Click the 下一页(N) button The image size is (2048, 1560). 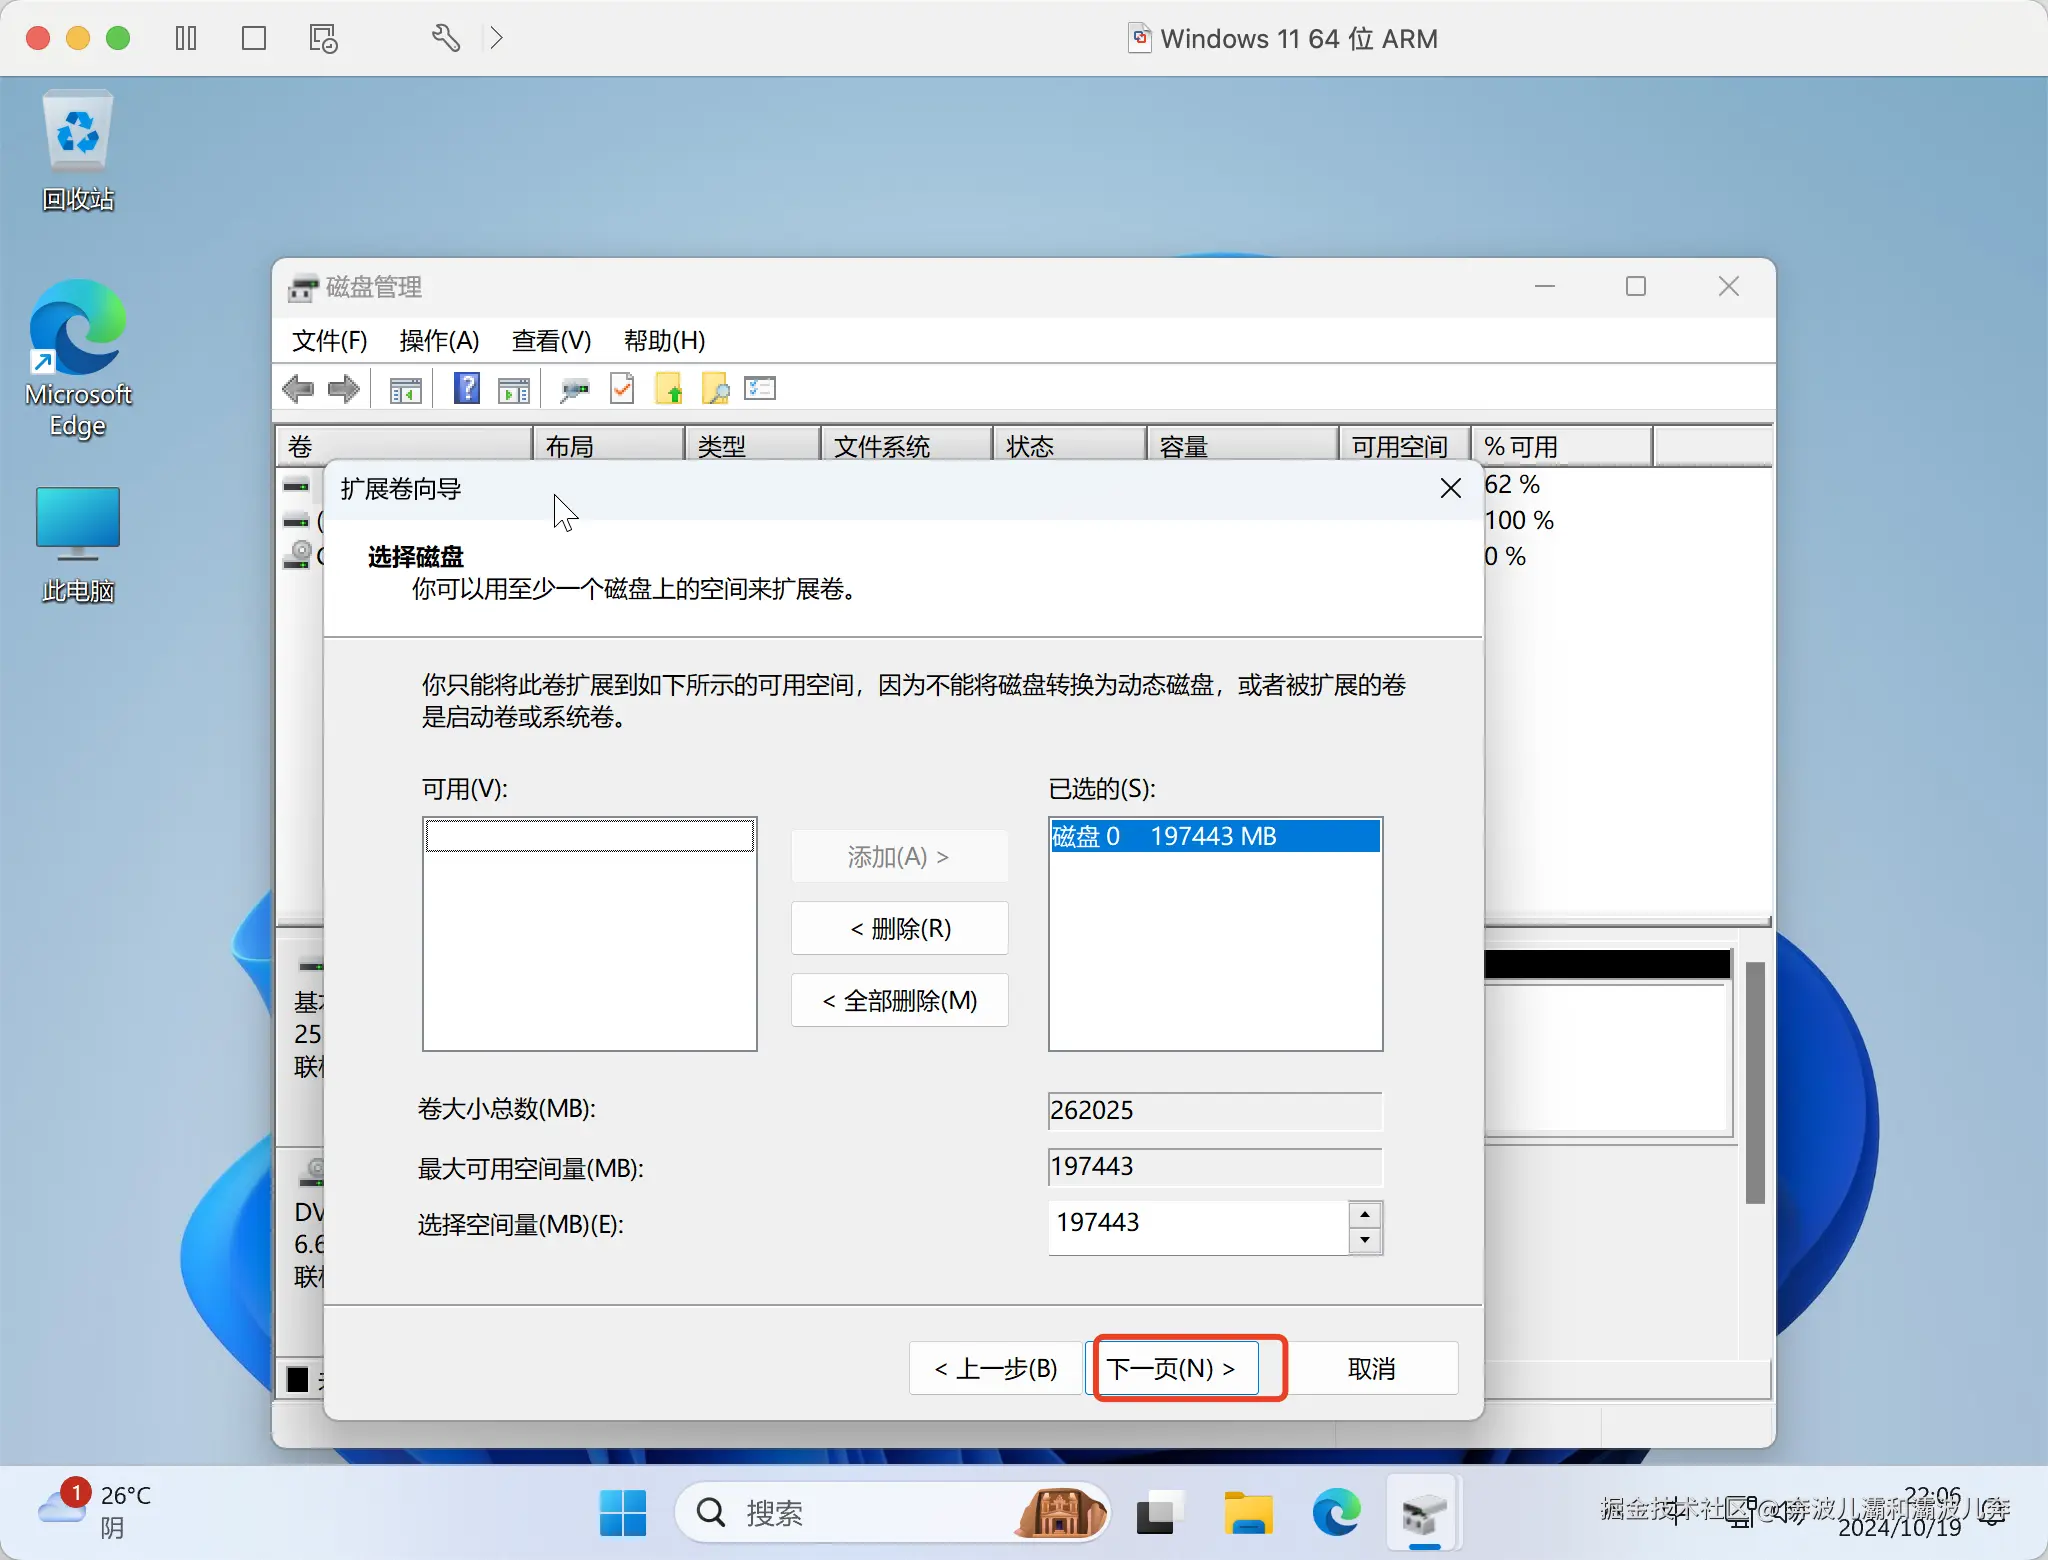pyautogui.click(x=1172, y=1368)
